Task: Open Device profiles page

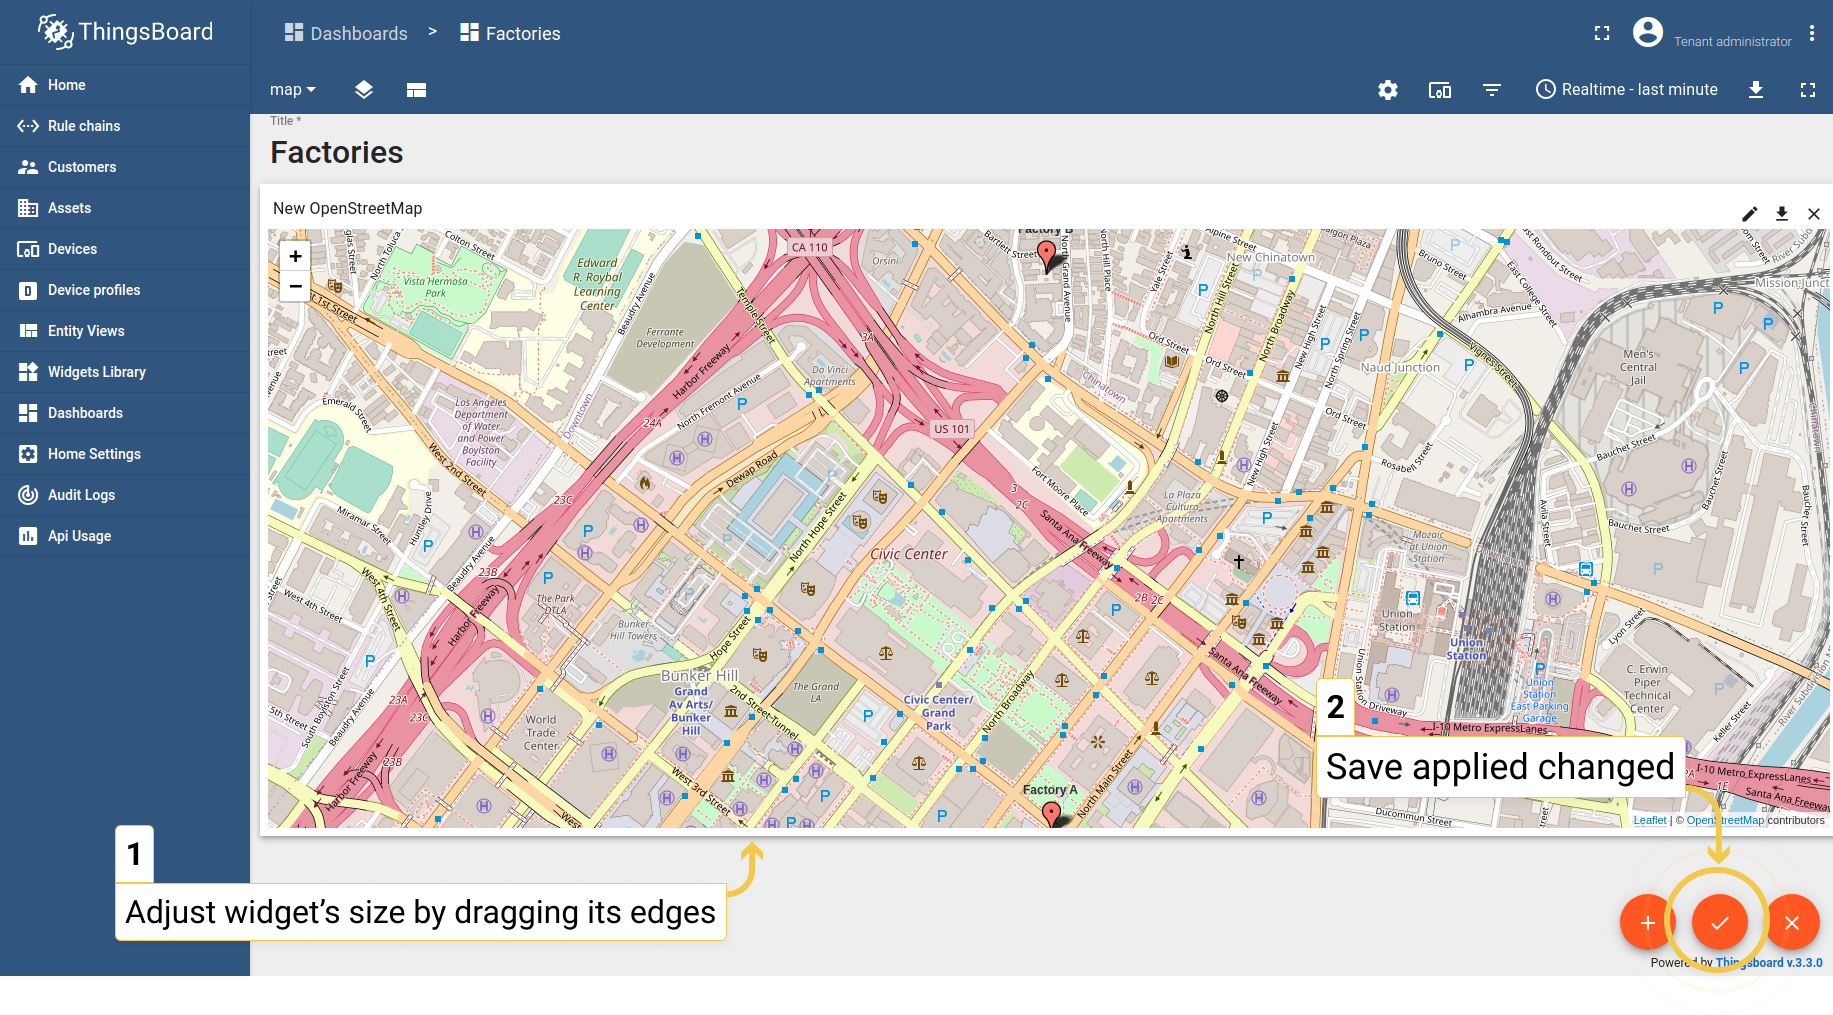Action: [x=125, y=290]
